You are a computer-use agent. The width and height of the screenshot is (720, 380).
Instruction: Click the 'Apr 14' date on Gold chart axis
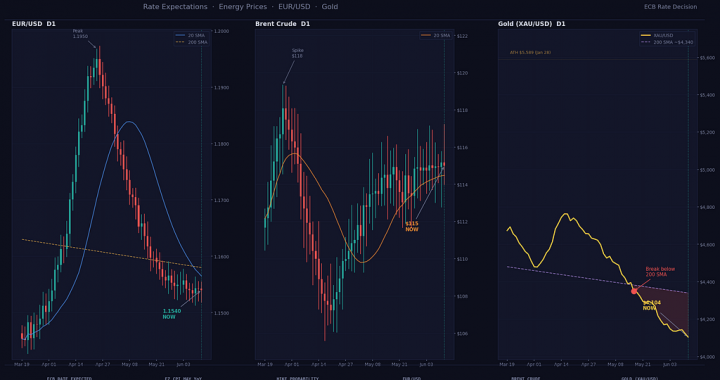[x=561, y=364]
